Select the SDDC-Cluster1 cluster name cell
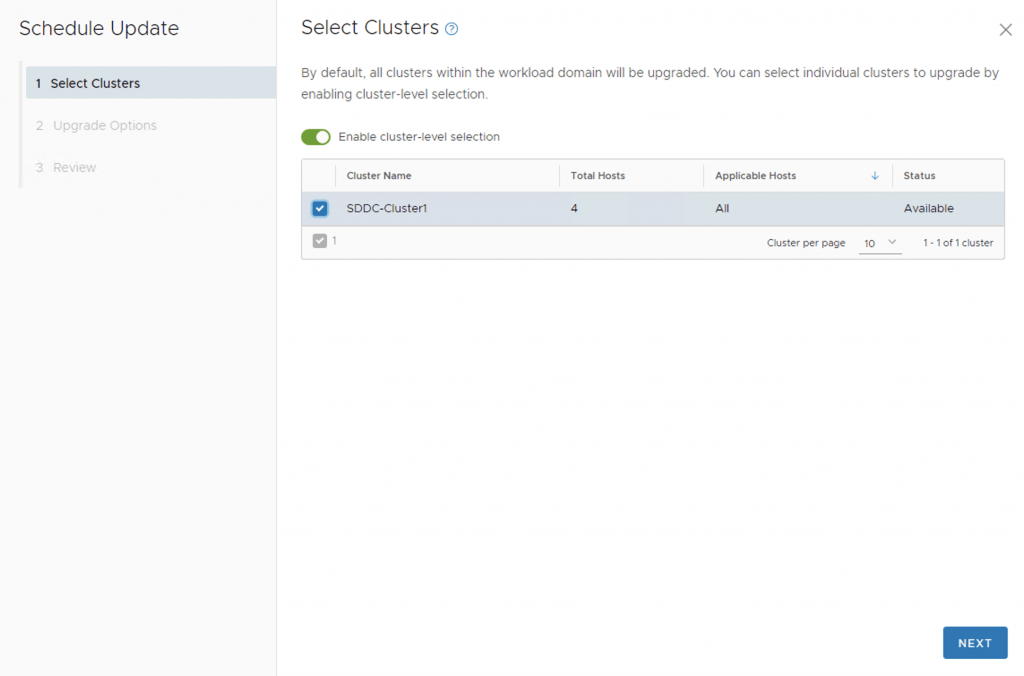Image resolution: width=1024 pixels, height=676 pixels. [385, 209]
